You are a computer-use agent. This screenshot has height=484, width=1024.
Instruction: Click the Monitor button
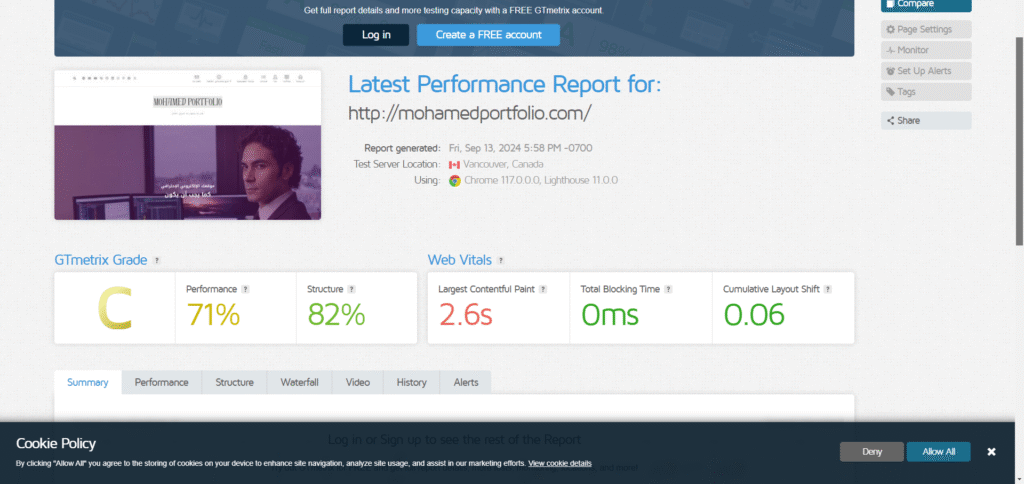tap(925, 50)
